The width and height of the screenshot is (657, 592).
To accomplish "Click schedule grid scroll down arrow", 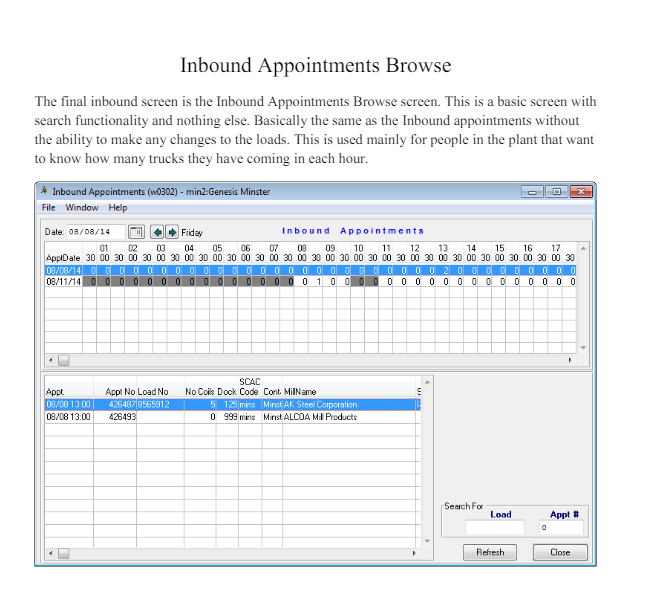I will pos(583,348).
